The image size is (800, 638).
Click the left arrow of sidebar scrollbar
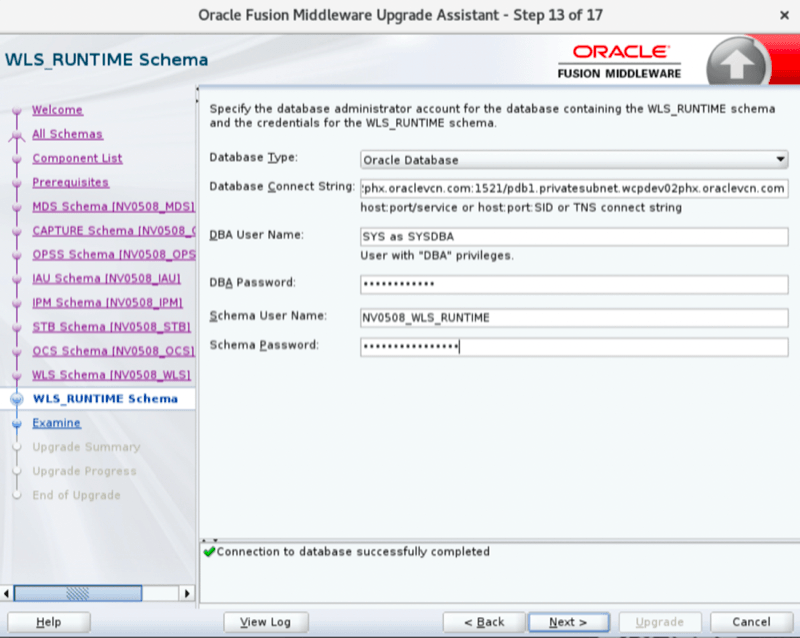pos(7,593)
